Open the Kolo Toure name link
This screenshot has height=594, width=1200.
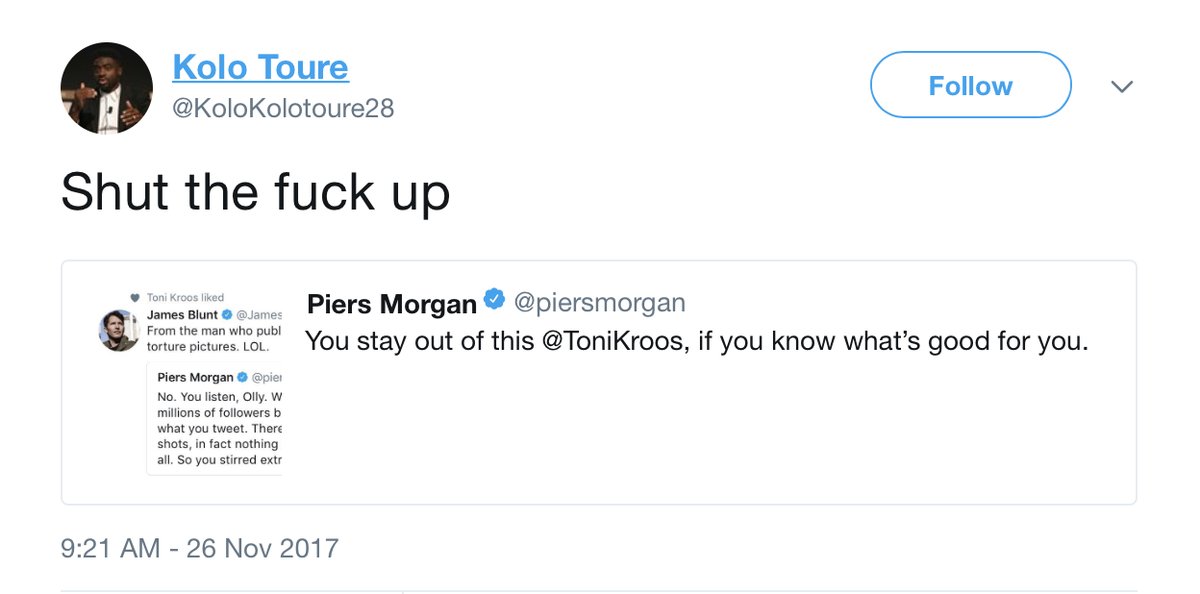tap(260, 67)
